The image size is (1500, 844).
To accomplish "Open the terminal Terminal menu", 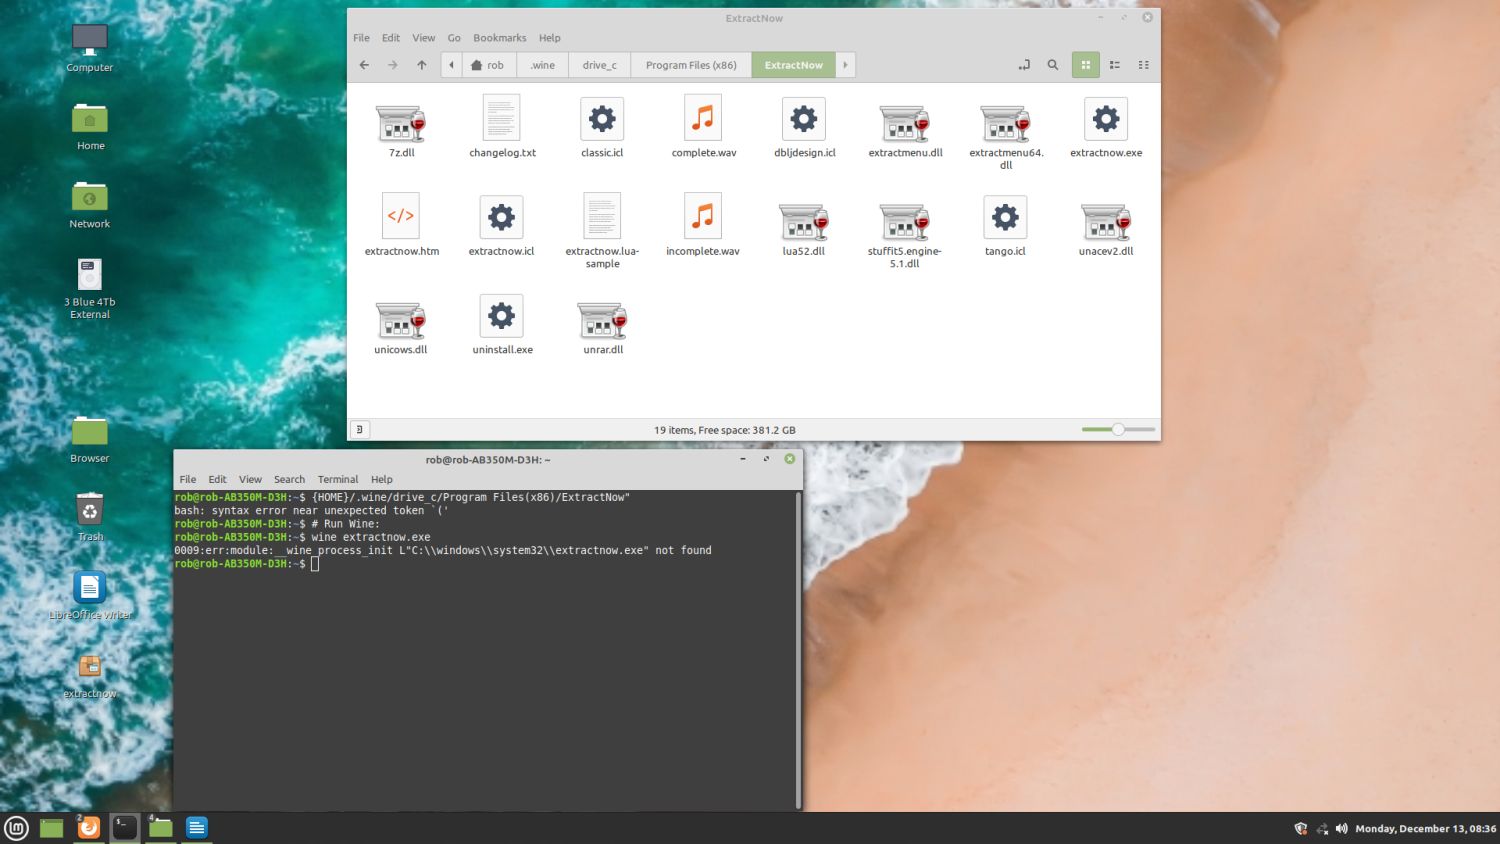I will 338,479.
